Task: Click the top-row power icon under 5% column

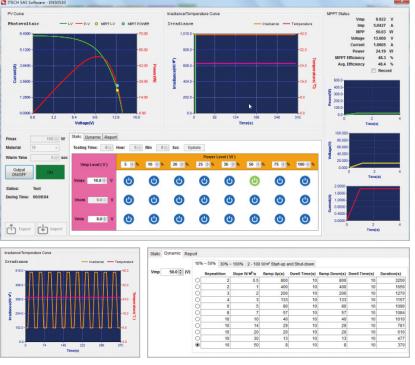Action: point(129,181)
